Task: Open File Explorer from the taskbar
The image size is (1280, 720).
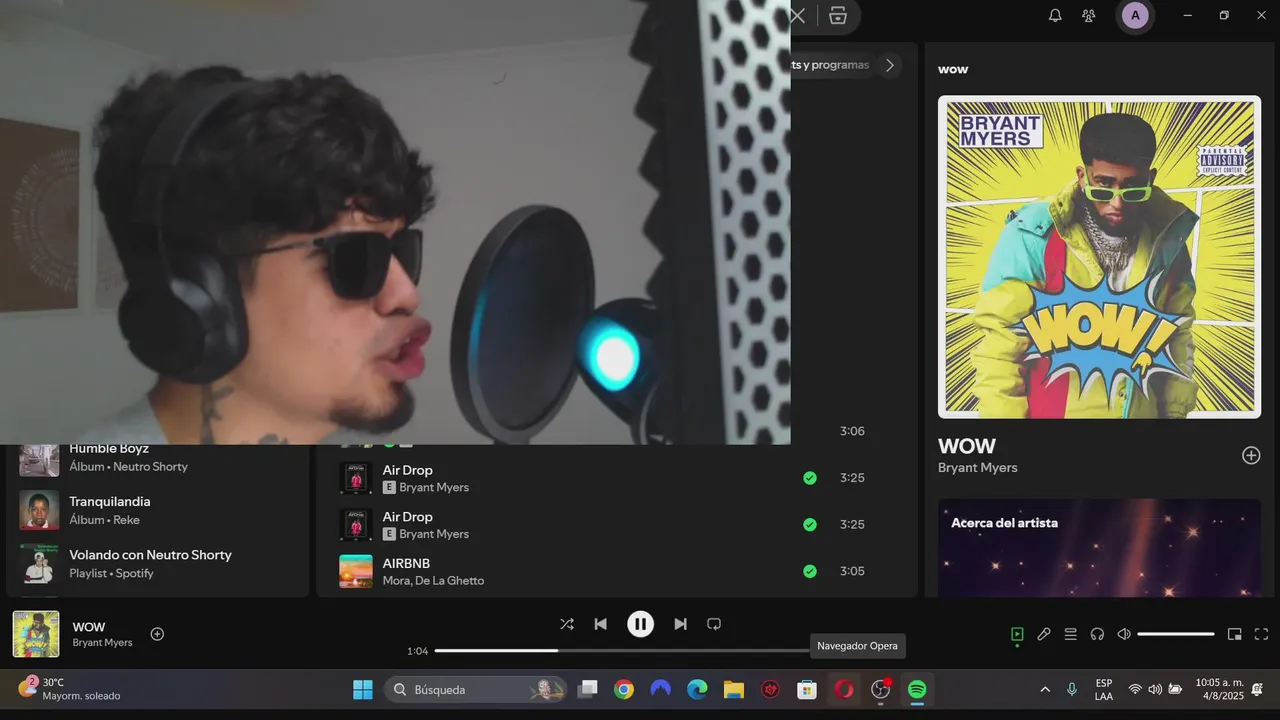Action: pyautogui.click(x=734, y=689)
